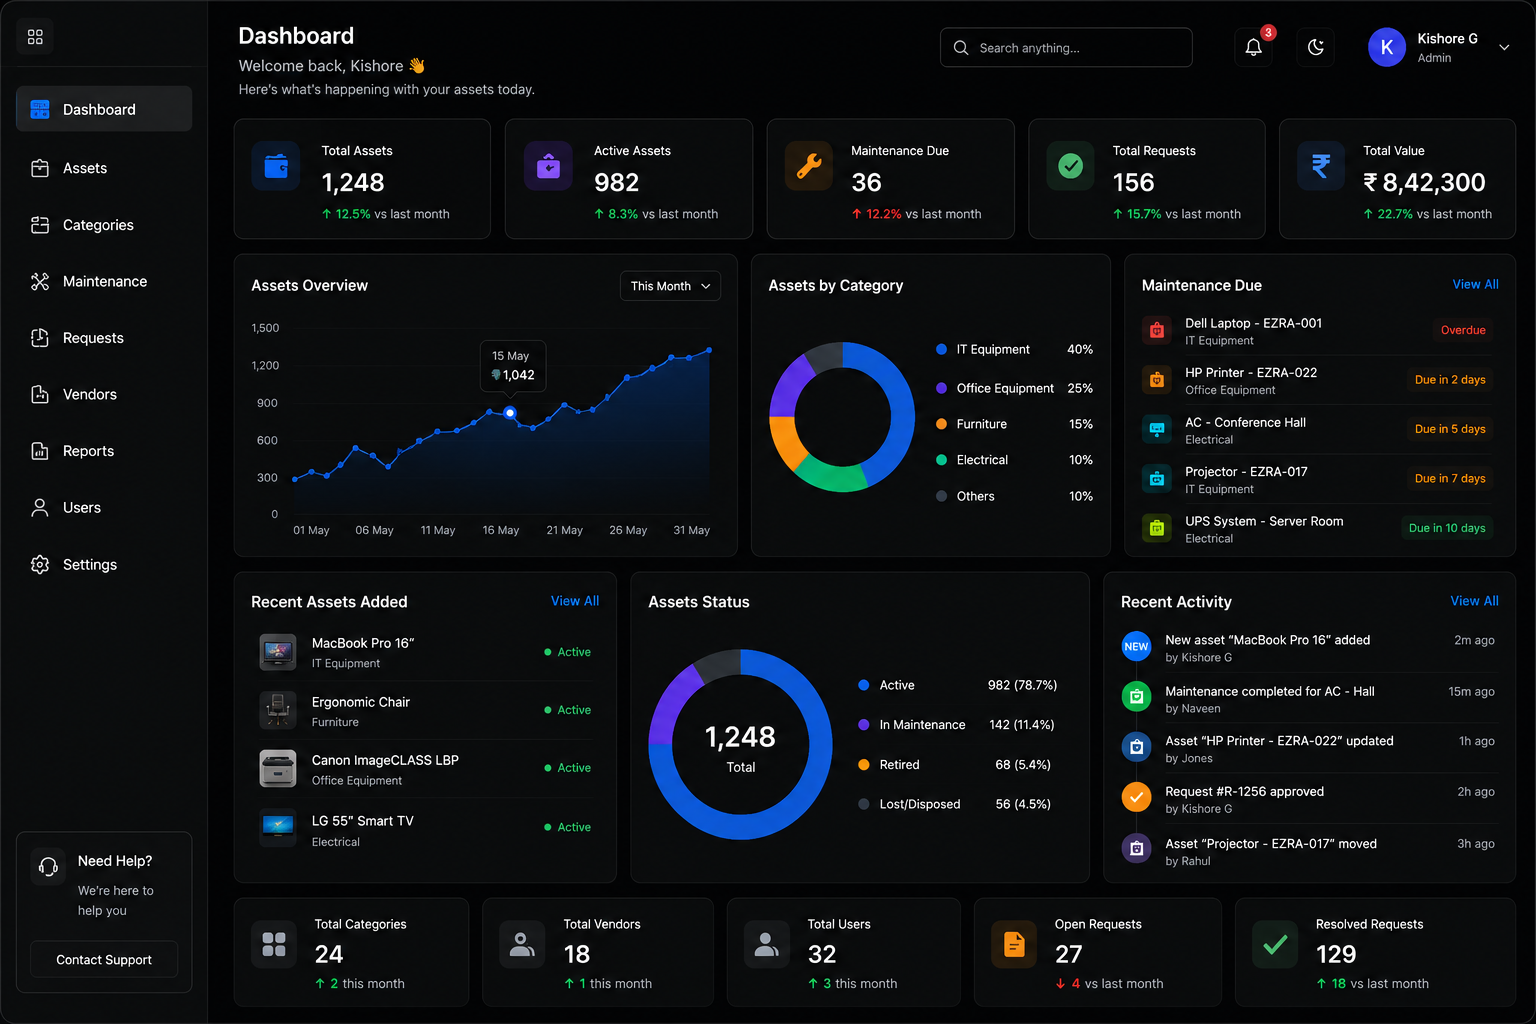Click the Open Requests document icon
The height and width of the screenshot is (1024, 1536).
1014,944
